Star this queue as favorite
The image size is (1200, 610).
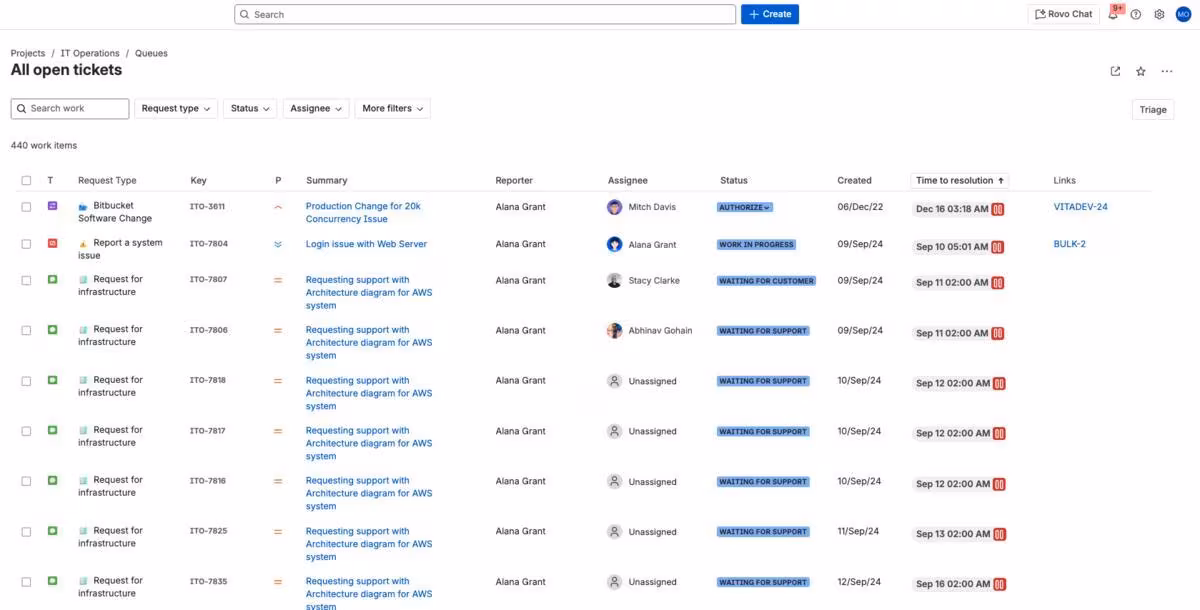coord(1141,71)
